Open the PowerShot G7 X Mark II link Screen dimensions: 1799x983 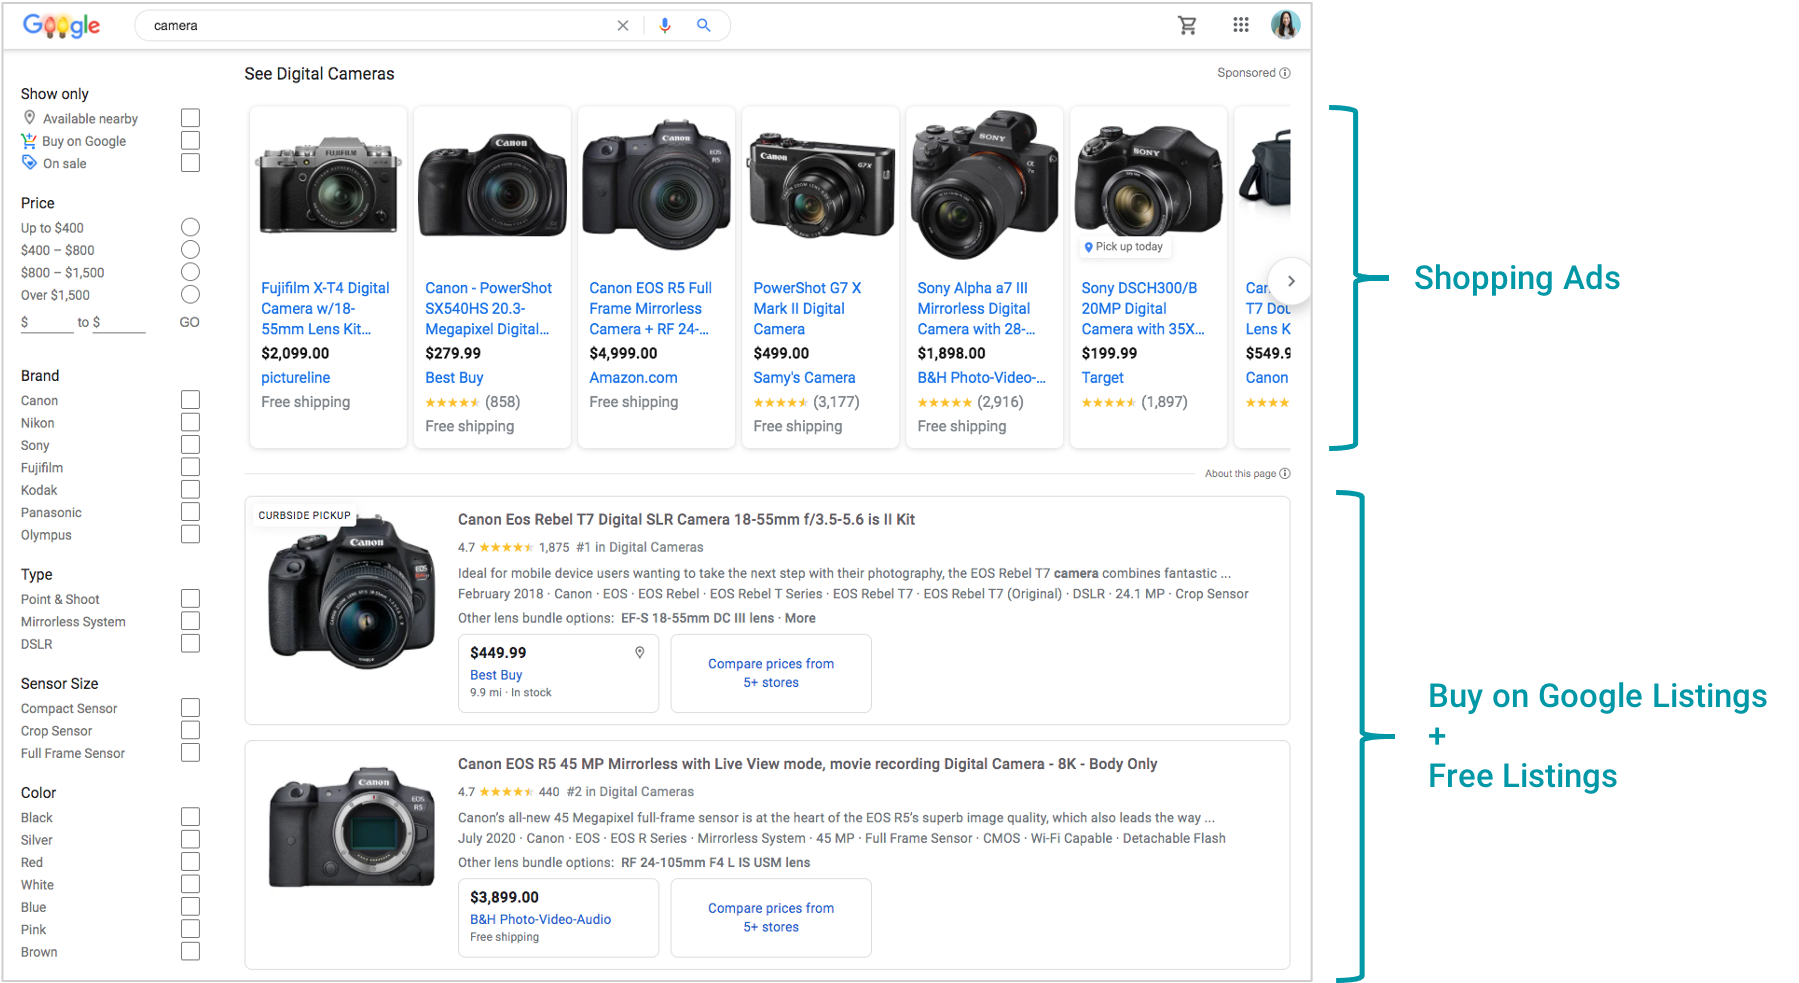click(807, 308)
